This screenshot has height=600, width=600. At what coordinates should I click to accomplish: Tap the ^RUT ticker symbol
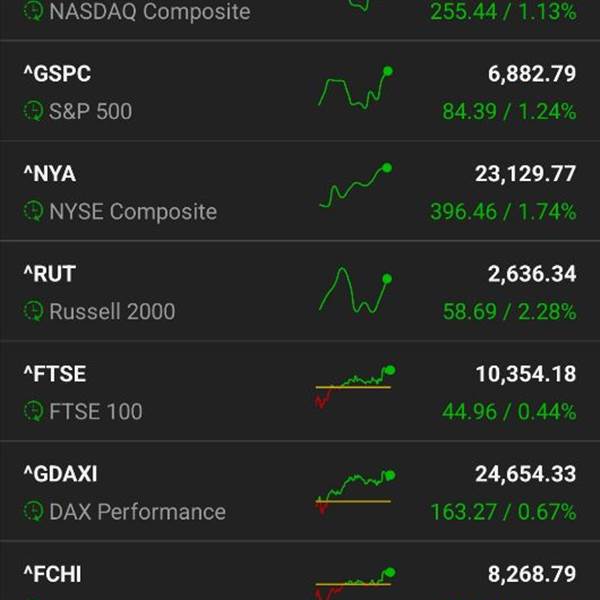pos(50,274)
